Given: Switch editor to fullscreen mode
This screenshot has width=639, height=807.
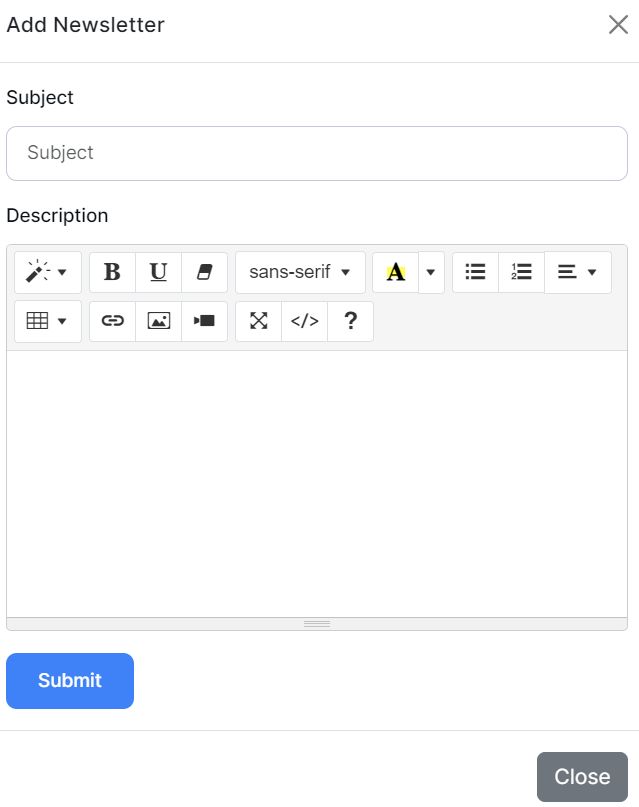Looking at the screenshot, I should (258, 321).
